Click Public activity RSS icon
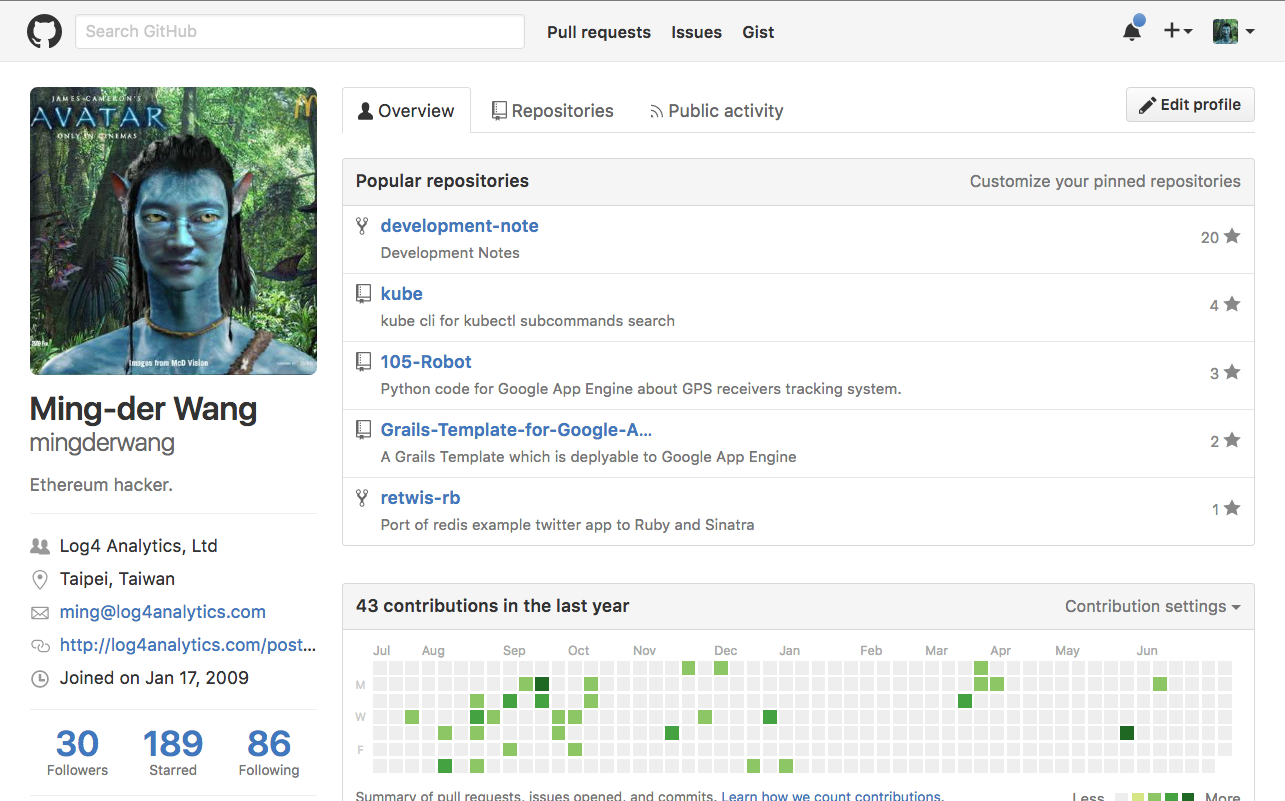Screen dimensions: 1285x801 (656, 112)
